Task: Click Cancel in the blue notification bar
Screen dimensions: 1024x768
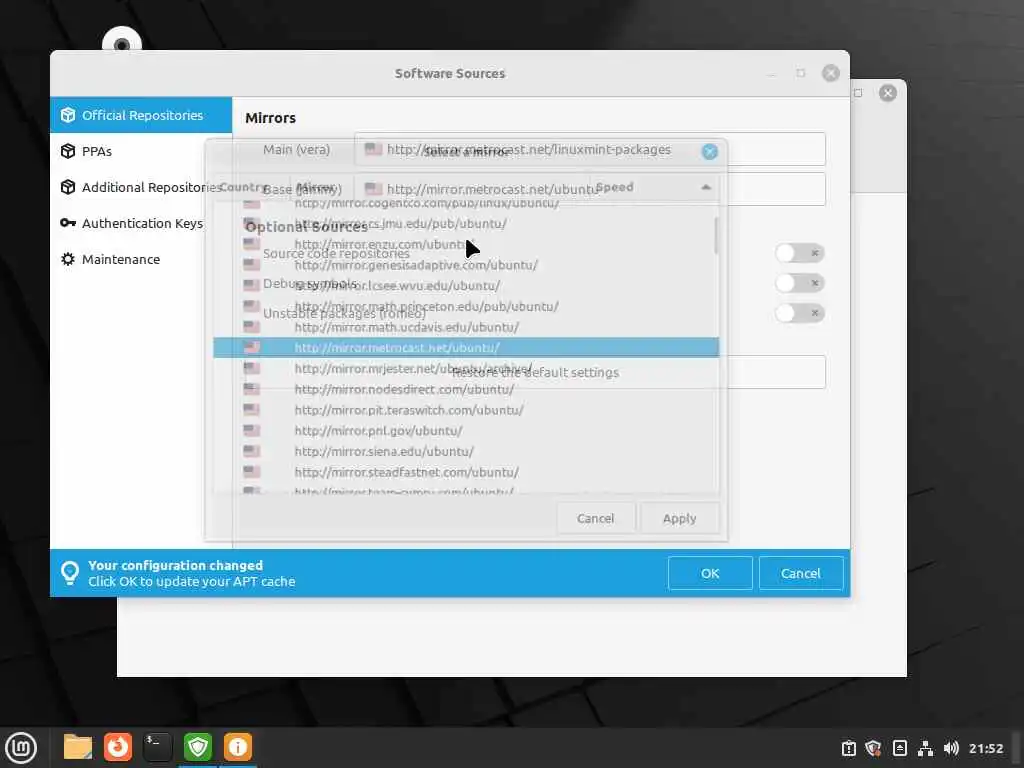Action: [801, 573]
